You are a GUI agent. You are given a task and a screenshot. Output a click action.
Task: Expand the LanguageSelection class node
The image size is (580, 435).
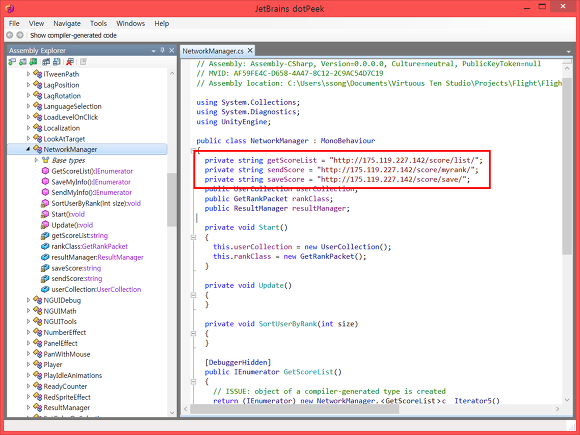pyautogui.click(x=28, y=106)
